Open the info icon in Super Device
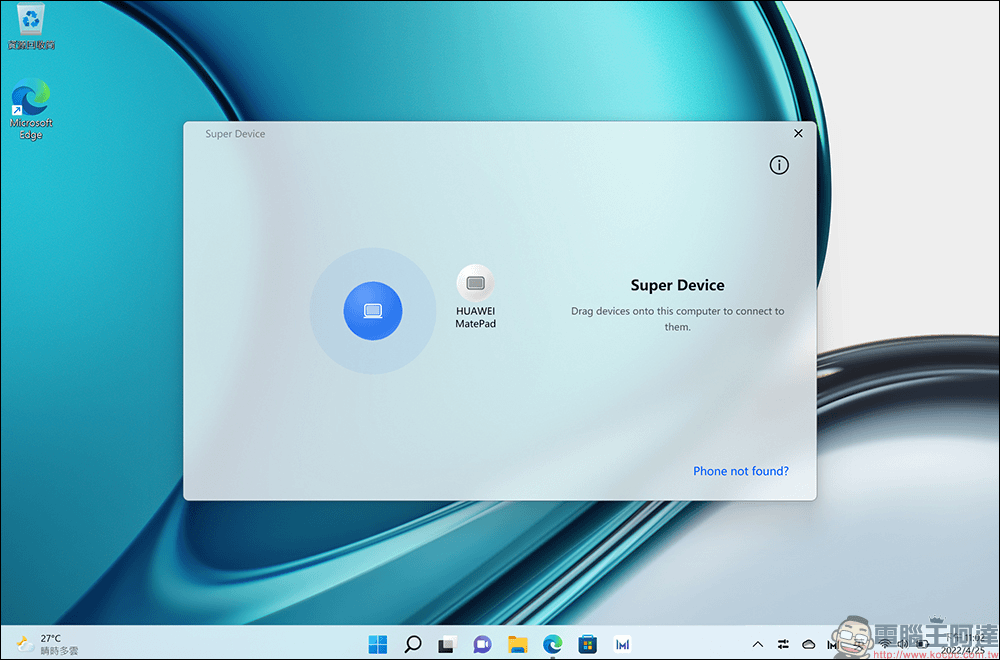The width and height of the screenshot is (1000, 660). (779, 165)
